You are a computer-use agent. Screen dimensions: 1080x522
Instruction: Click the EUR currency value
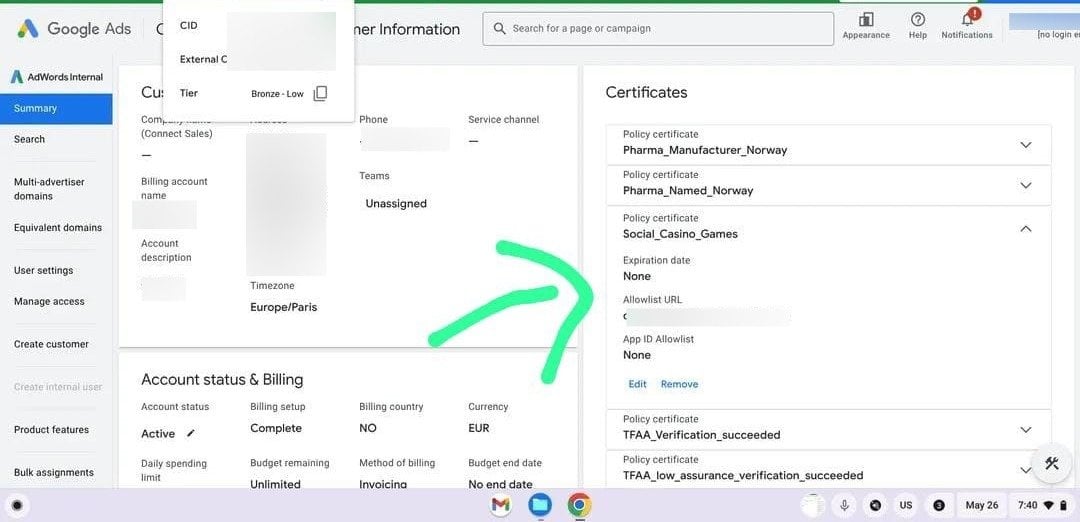pyautogui.click(x=479, y=428)
